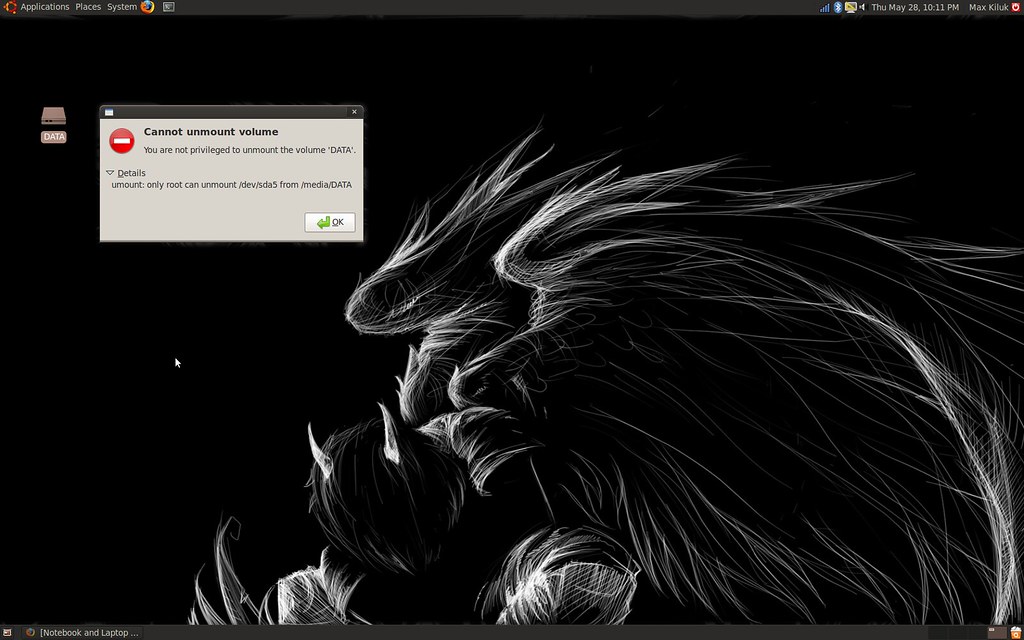Open the Places menu
Viewport: 1024px width, 640px height.
pyautogui.click(x=88, y=7)
